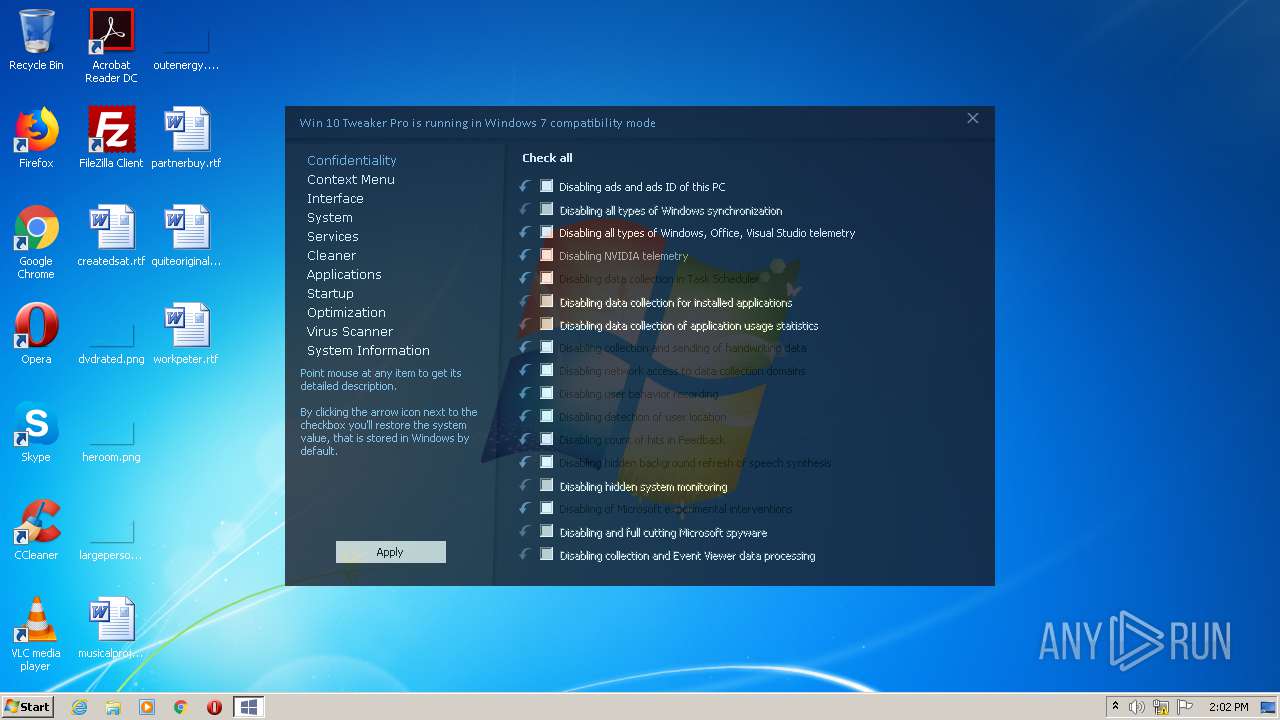
Task: Show hidden system tray icons
Action: pos(1115,707)
